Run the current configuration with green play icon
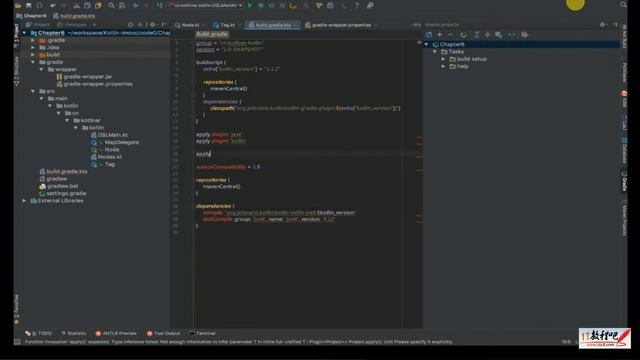 coord(250,5)
